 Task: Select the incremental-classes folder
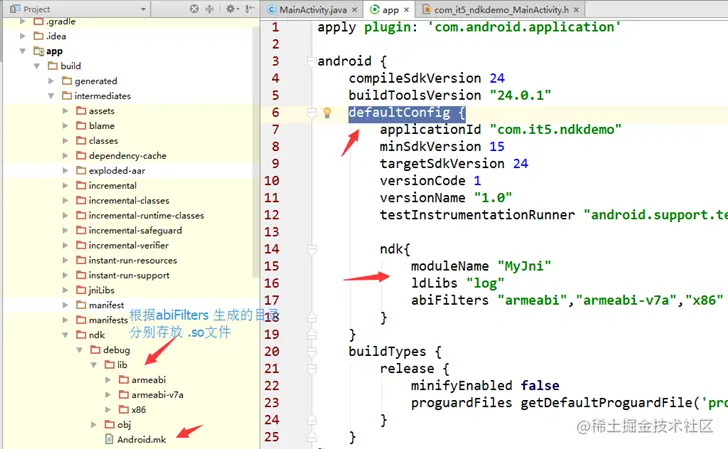tap(123, 200)
